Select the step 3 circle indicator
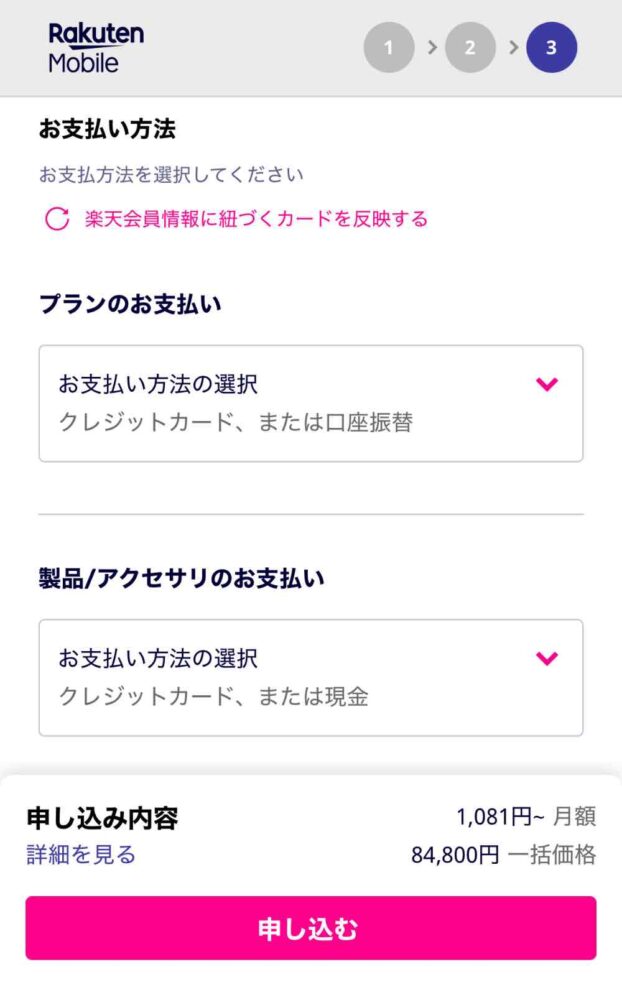Viewport: 622px width, 1000px height. tap(552, 47)
